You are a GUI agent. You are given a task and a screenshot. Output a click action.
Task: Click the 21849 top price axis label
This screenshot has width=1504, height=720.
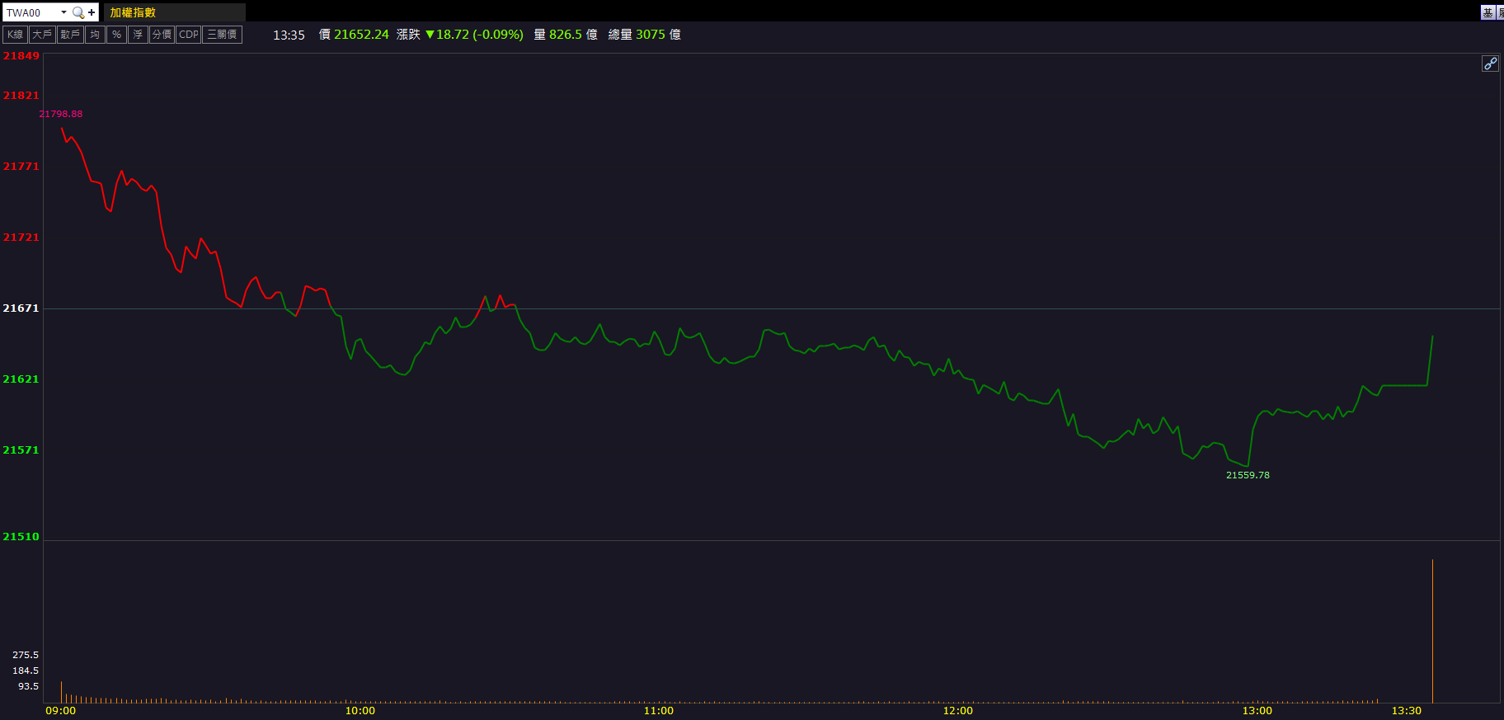pyautogui.click(x=21, y=56)
